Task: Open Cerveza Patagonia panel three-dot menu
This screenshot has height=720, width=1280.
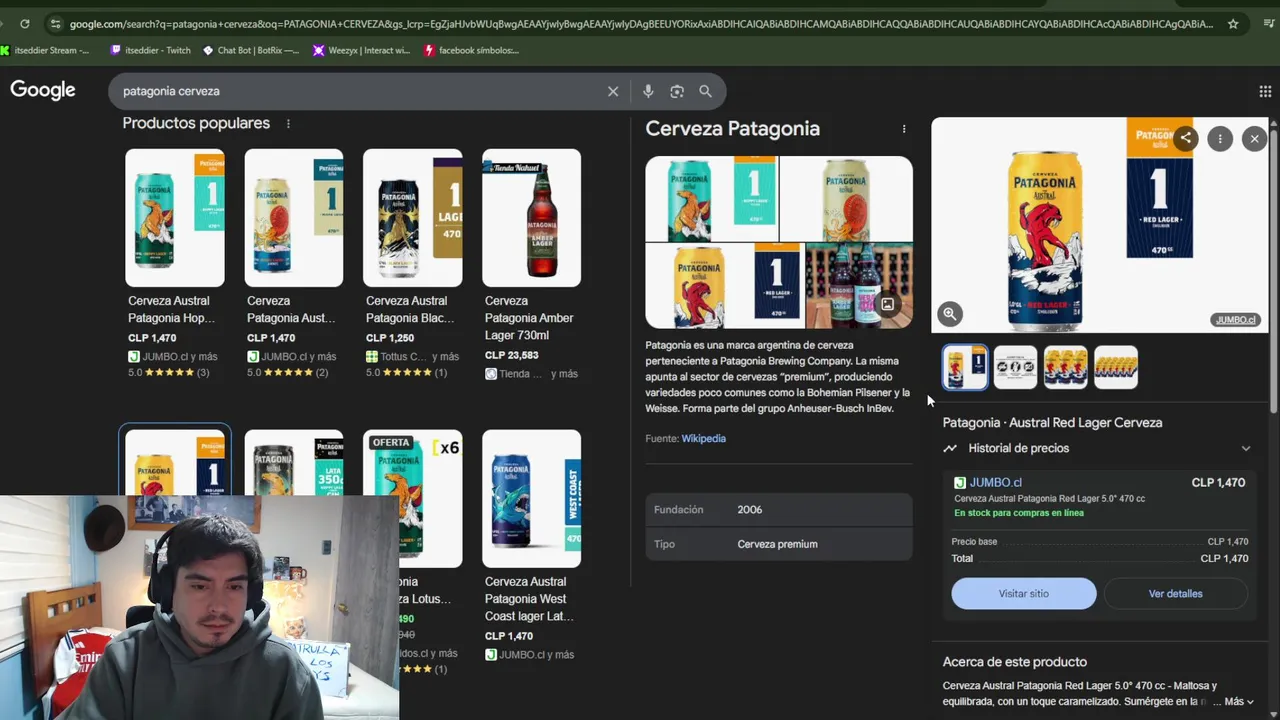Action: 904,129
